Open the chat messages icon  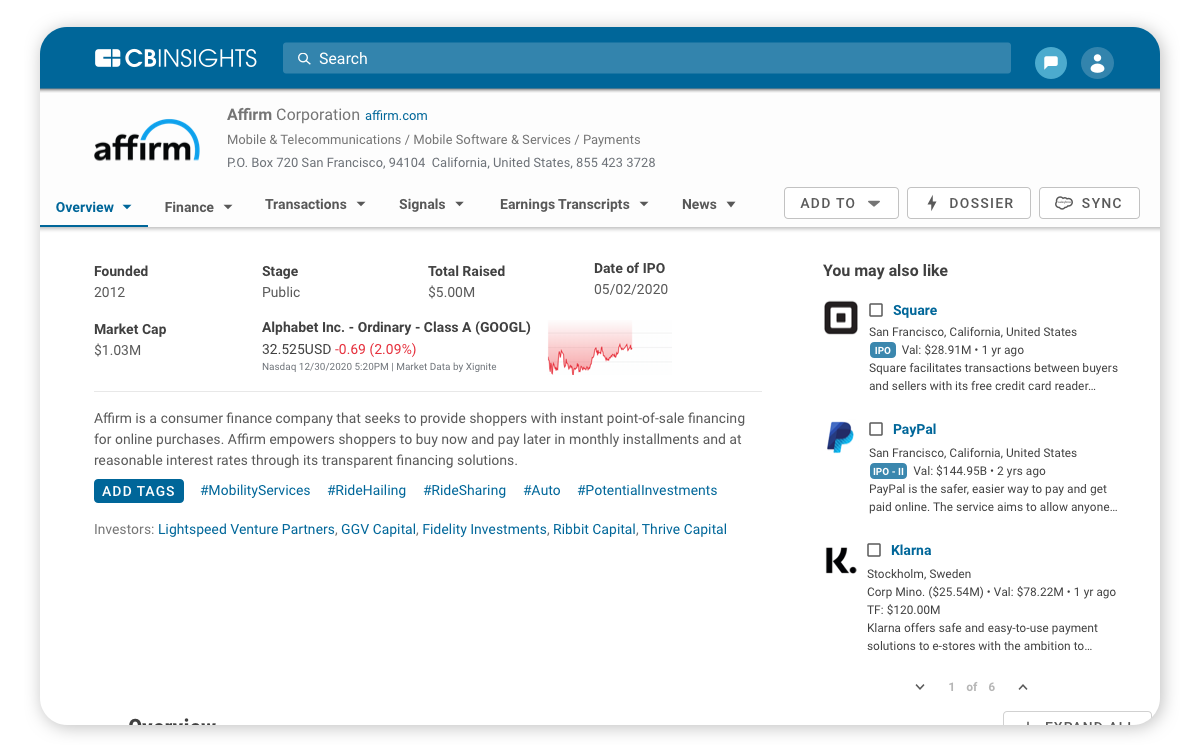pos(1051,63)
